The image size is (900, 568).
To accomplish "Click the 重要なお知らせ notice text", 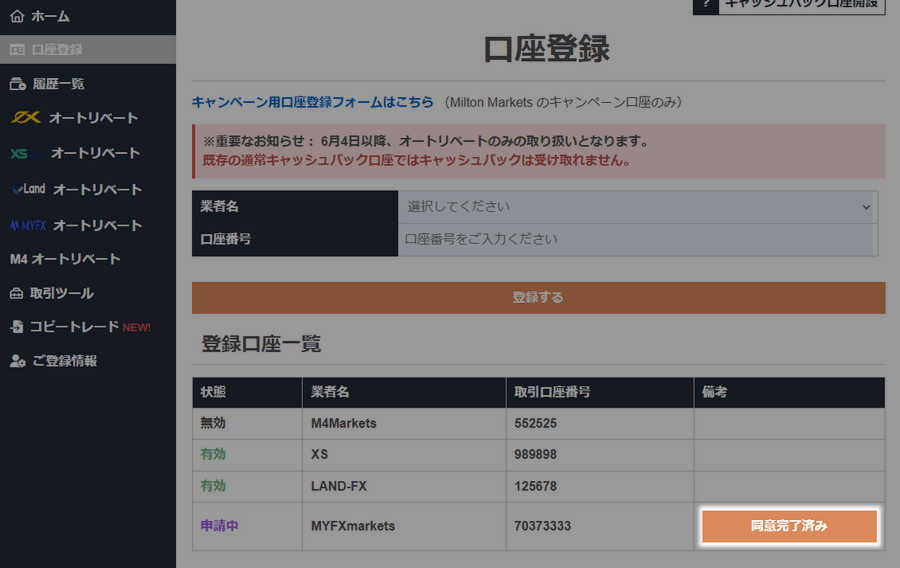I will click(426, 141).
